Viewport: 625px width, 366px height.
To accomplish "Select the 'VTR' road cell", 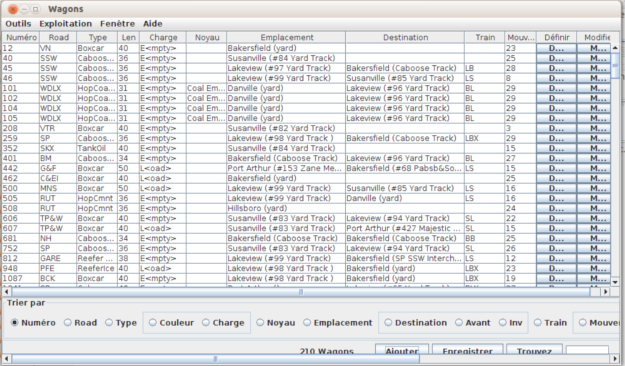I will click(x=58, y=128).
